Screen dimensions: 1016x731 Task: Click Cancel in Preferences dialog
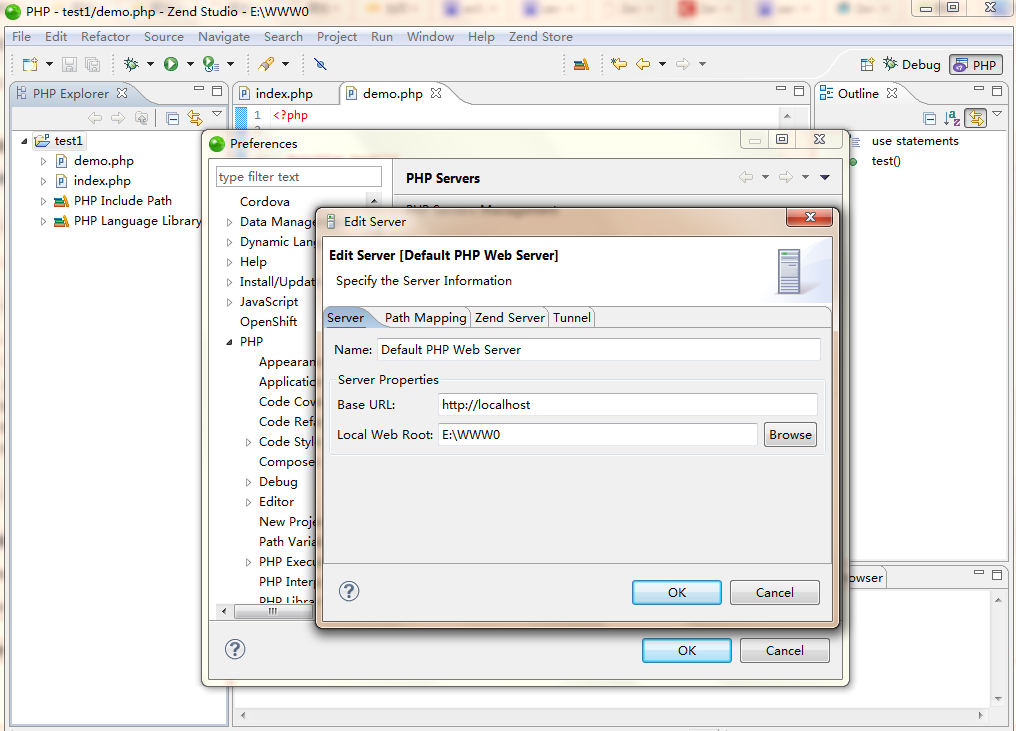click(785, 650)
